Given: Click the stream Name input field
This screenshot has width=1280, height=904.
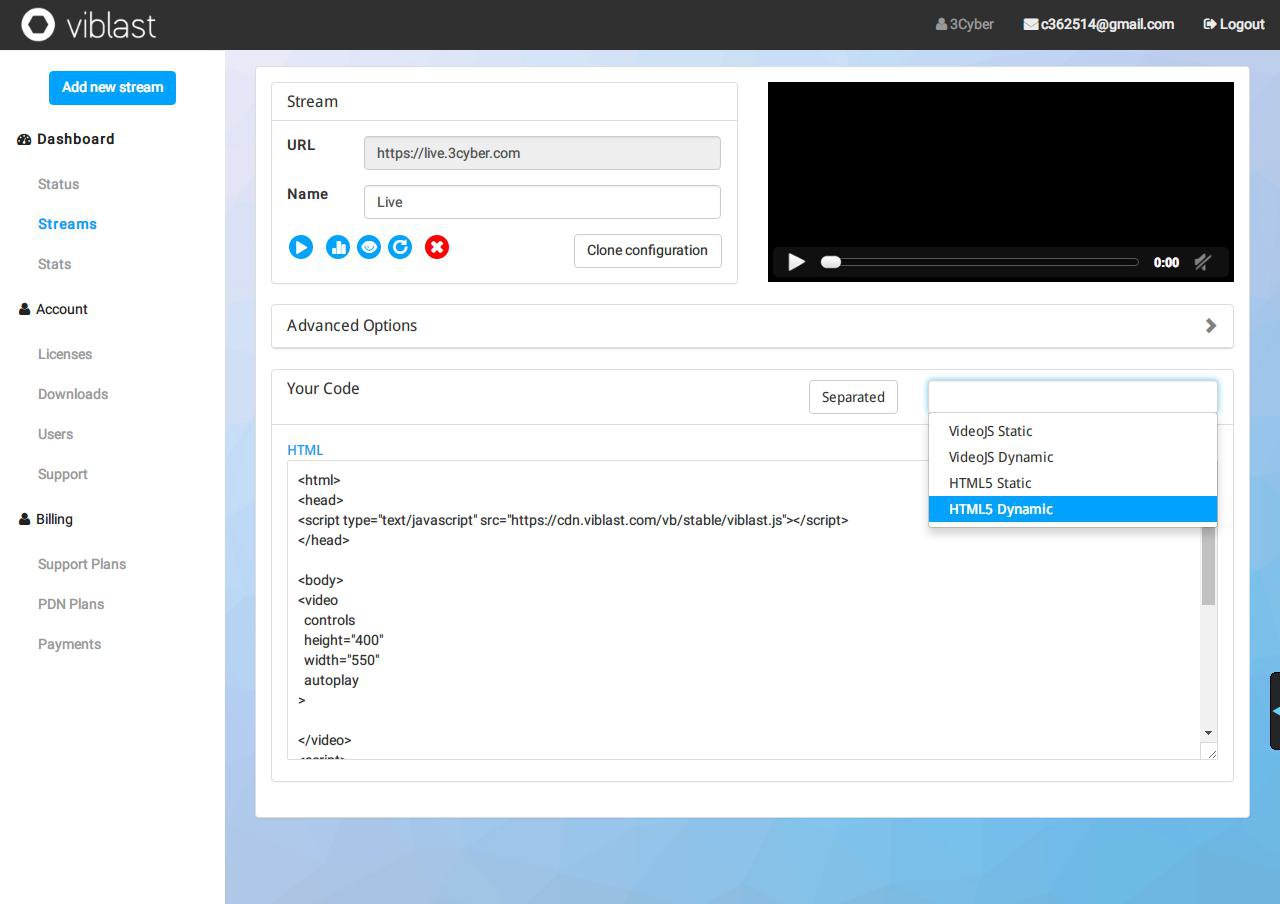Looking at the screenshot, I should pos(541,202).
